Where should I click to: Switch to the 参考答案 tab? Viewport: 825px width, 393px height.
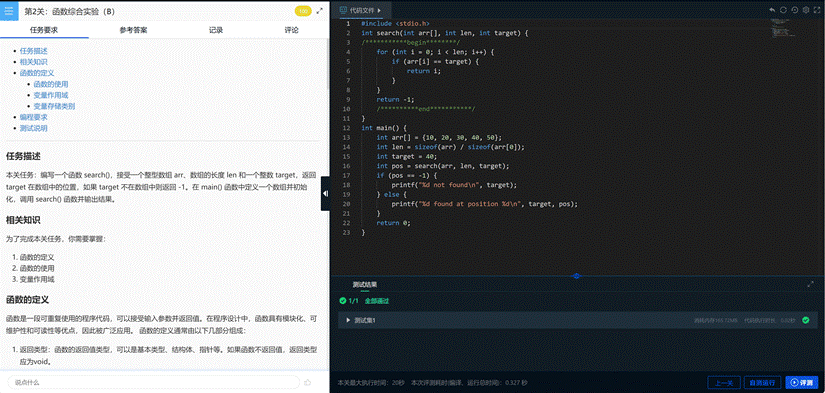click(x=133, y=30)
